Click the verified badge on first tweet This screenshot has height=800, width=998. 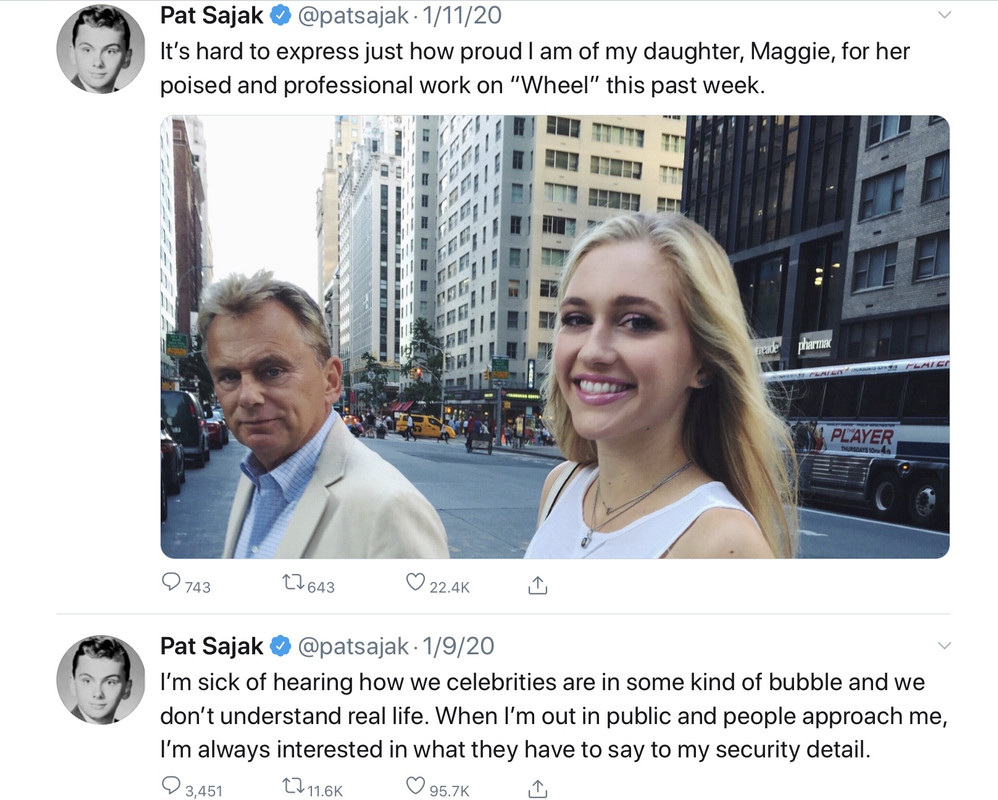pyautogui.click(x=281, y=16)
